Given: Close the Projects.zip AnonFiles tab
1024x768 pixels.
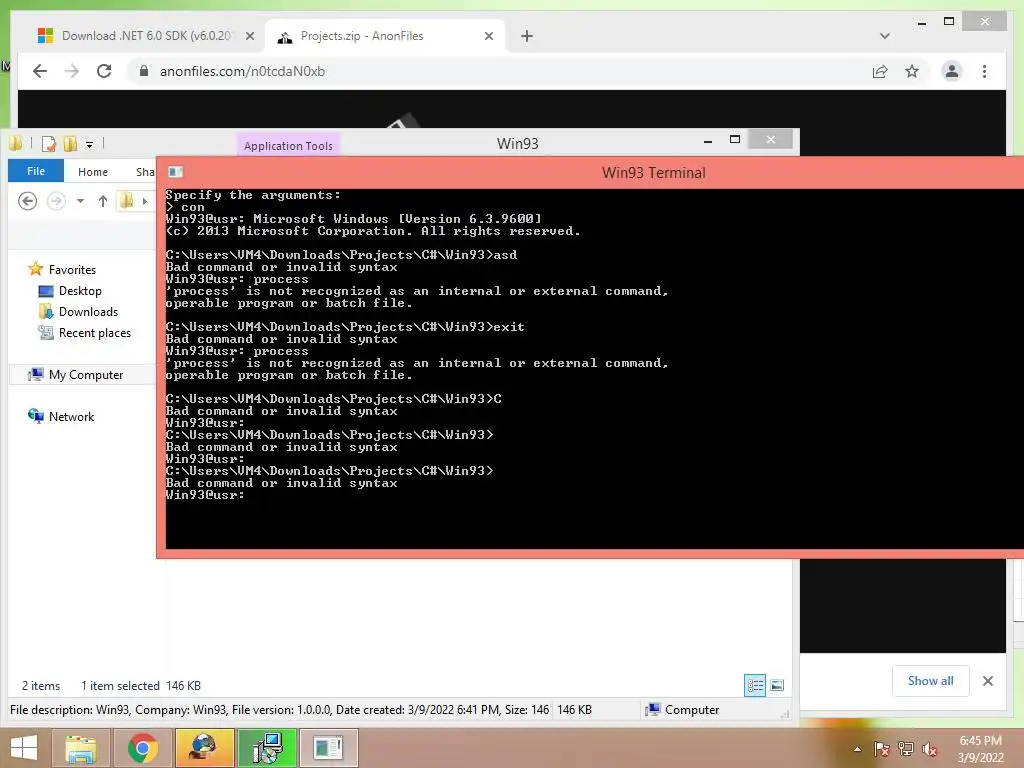Looking at the screenshot, I should click(x=488, y=36).
